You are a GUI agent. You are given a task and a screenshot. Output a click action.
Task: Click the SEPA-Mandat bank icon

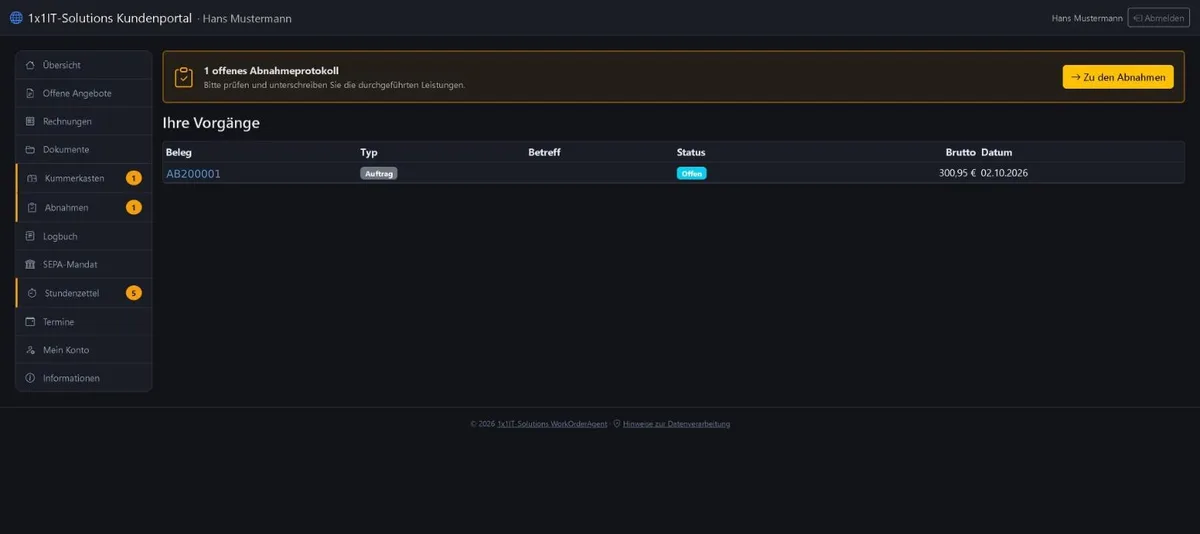tap(30, 264)
